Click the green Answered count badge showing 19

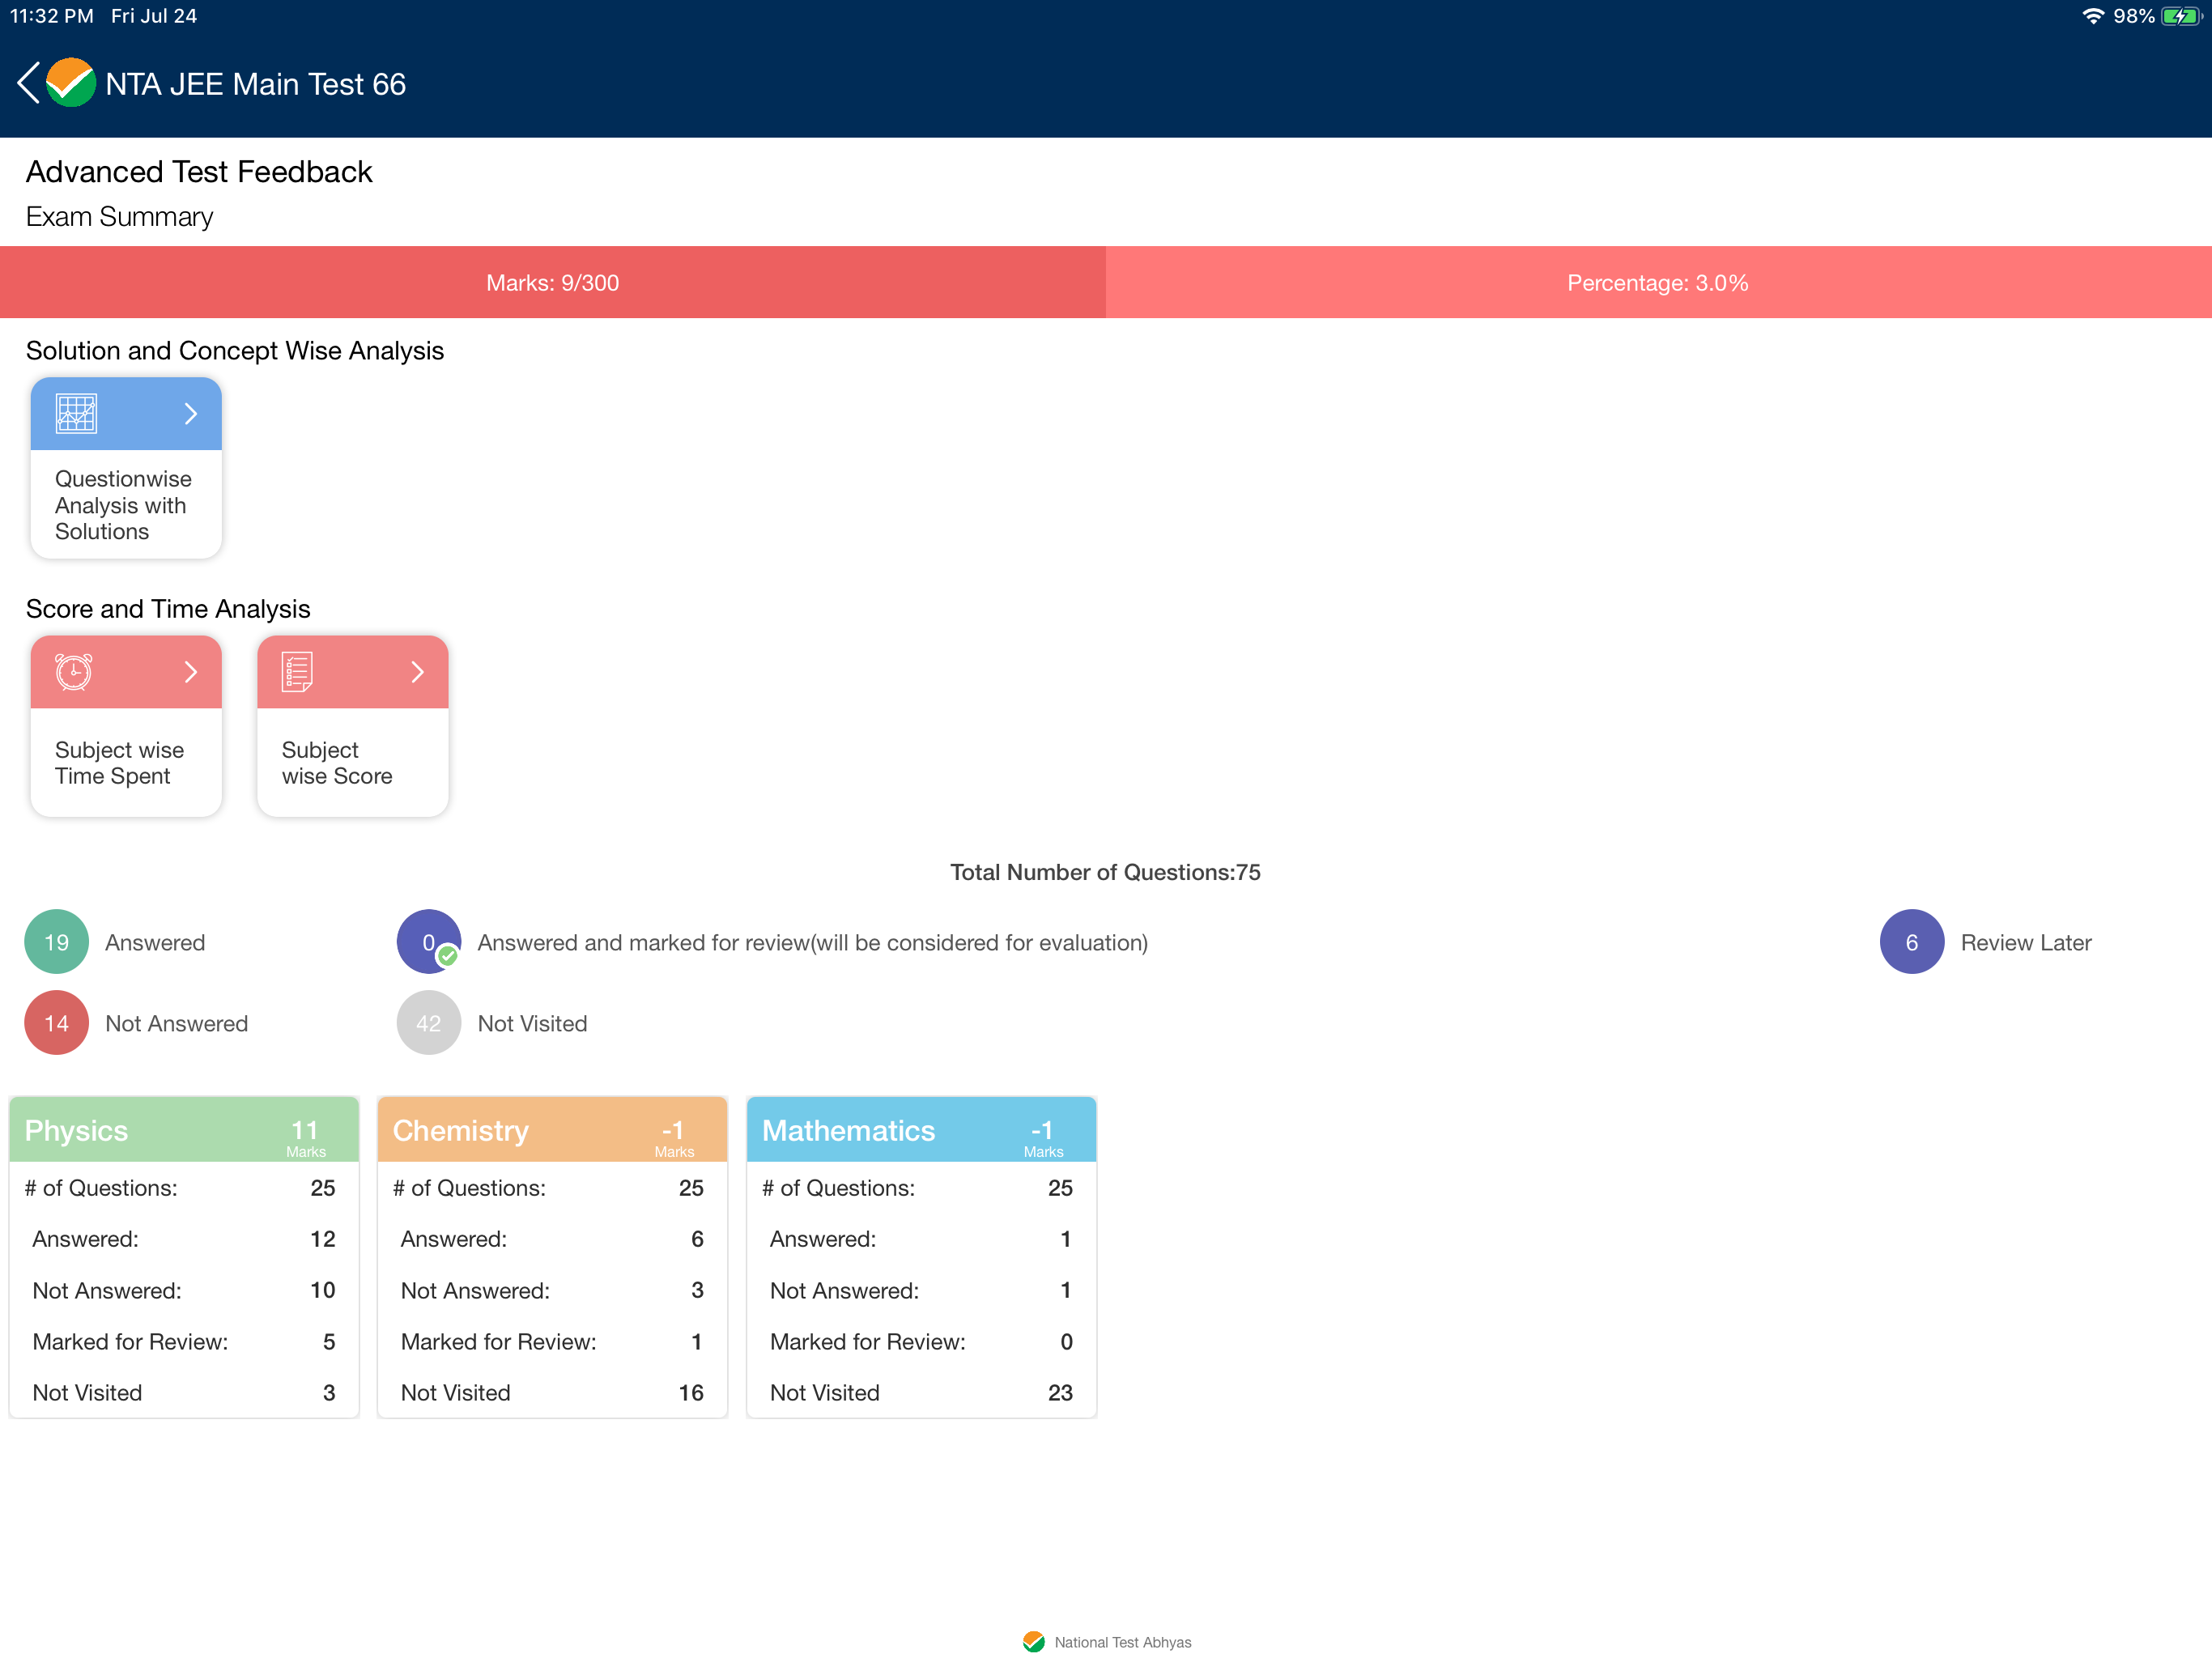pos(56,941)
